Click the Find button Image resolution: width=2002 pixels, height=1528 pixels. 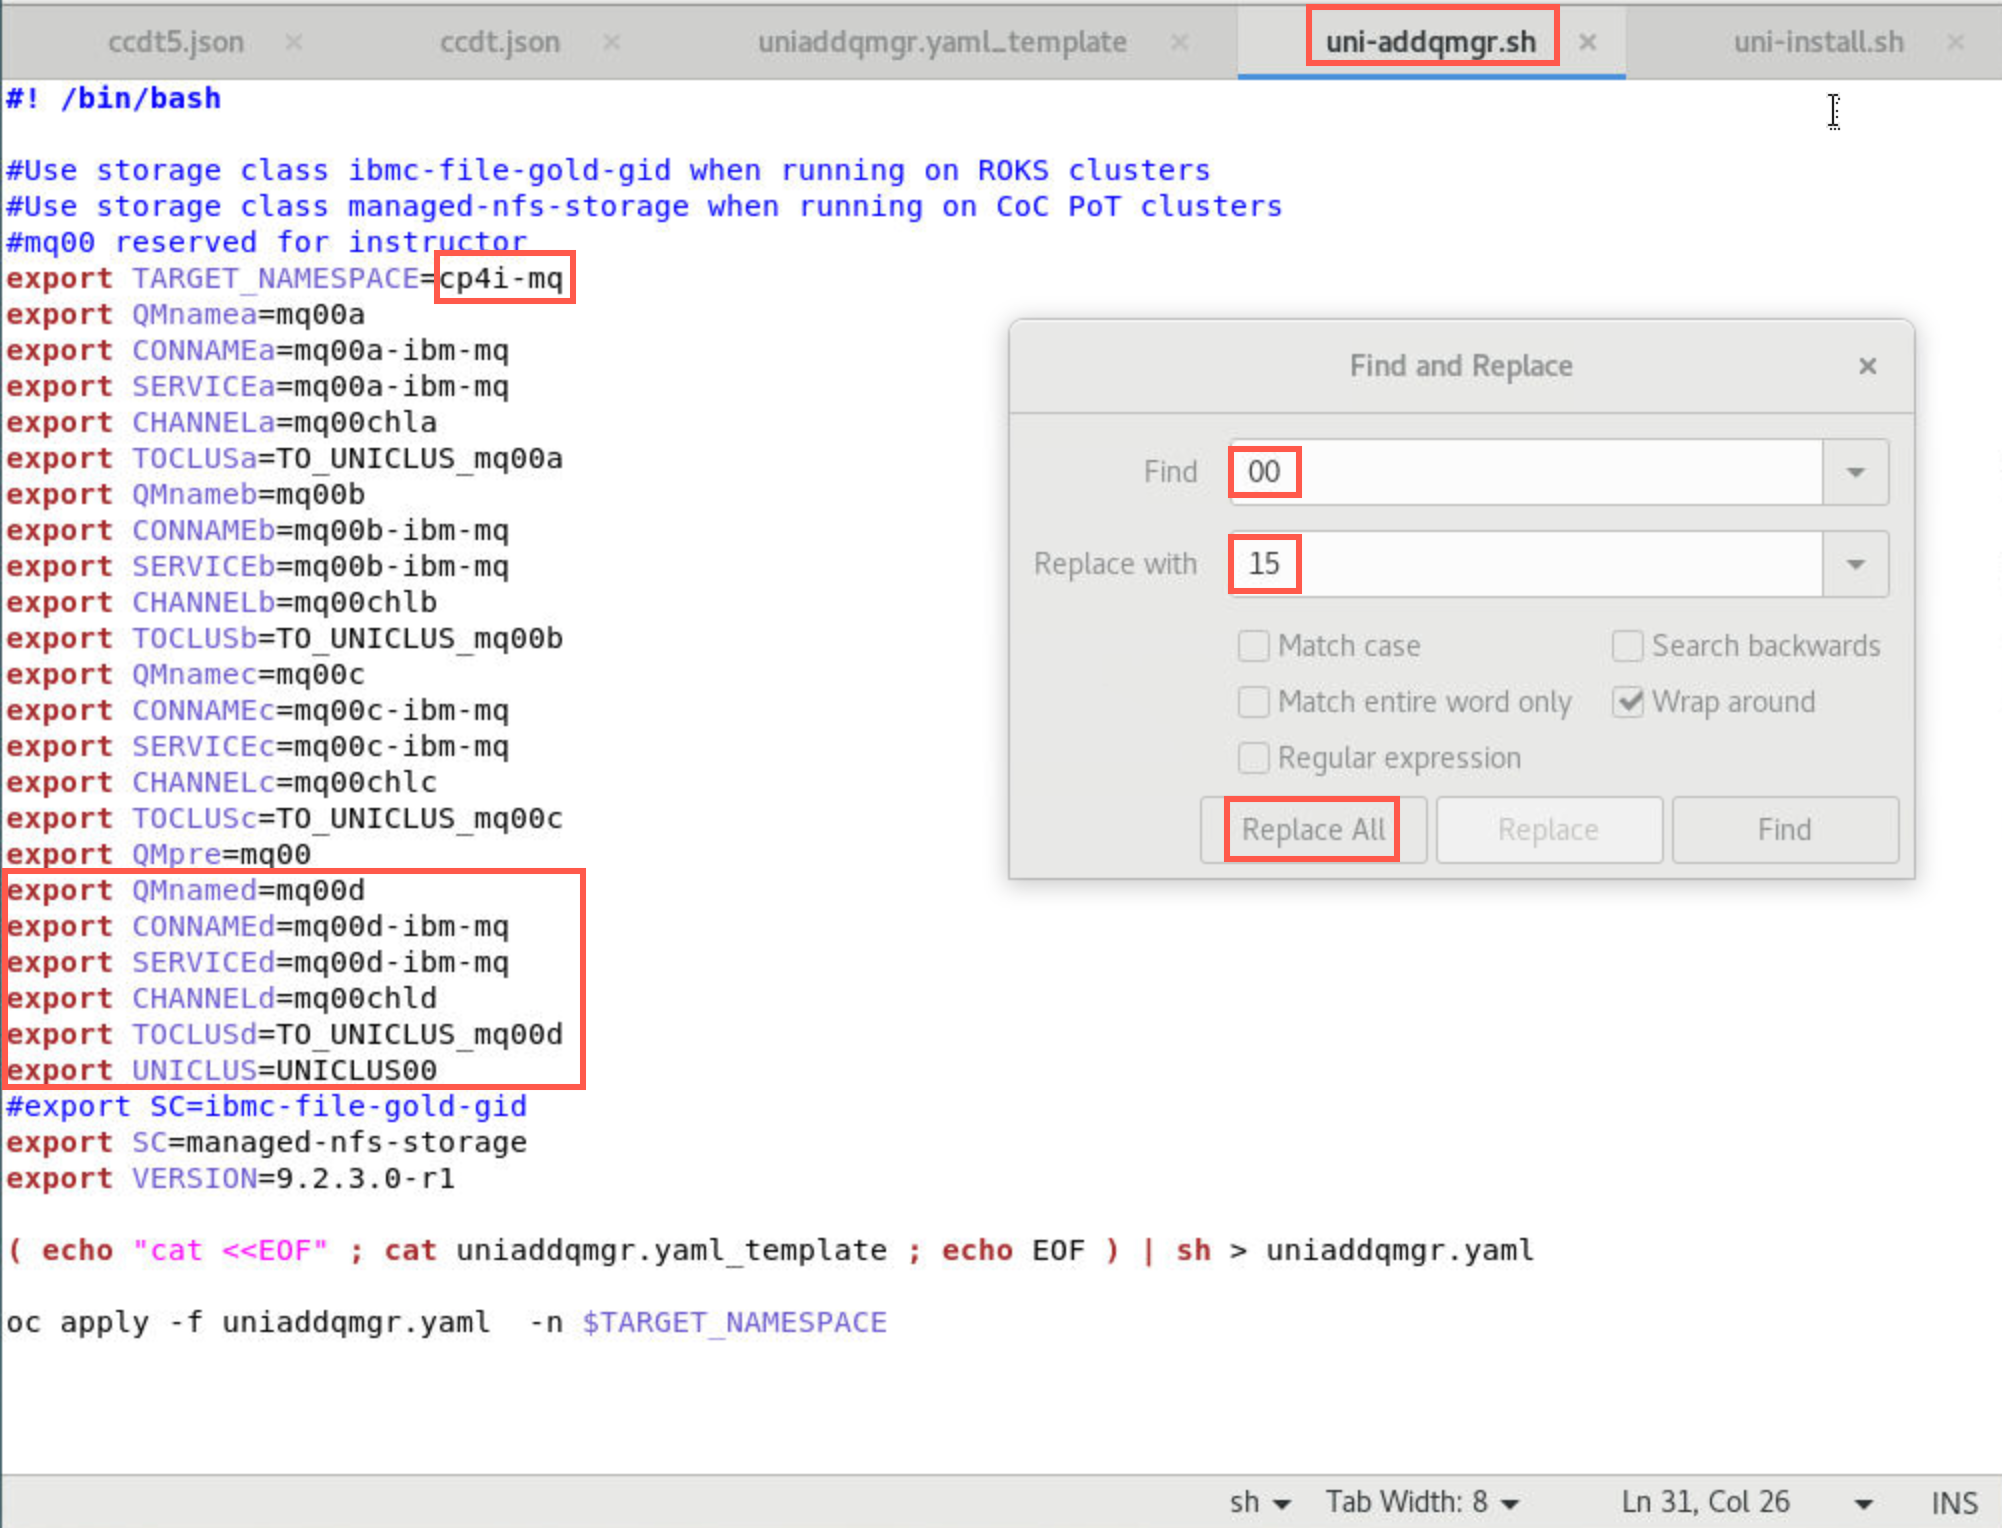coord(1785,830)
